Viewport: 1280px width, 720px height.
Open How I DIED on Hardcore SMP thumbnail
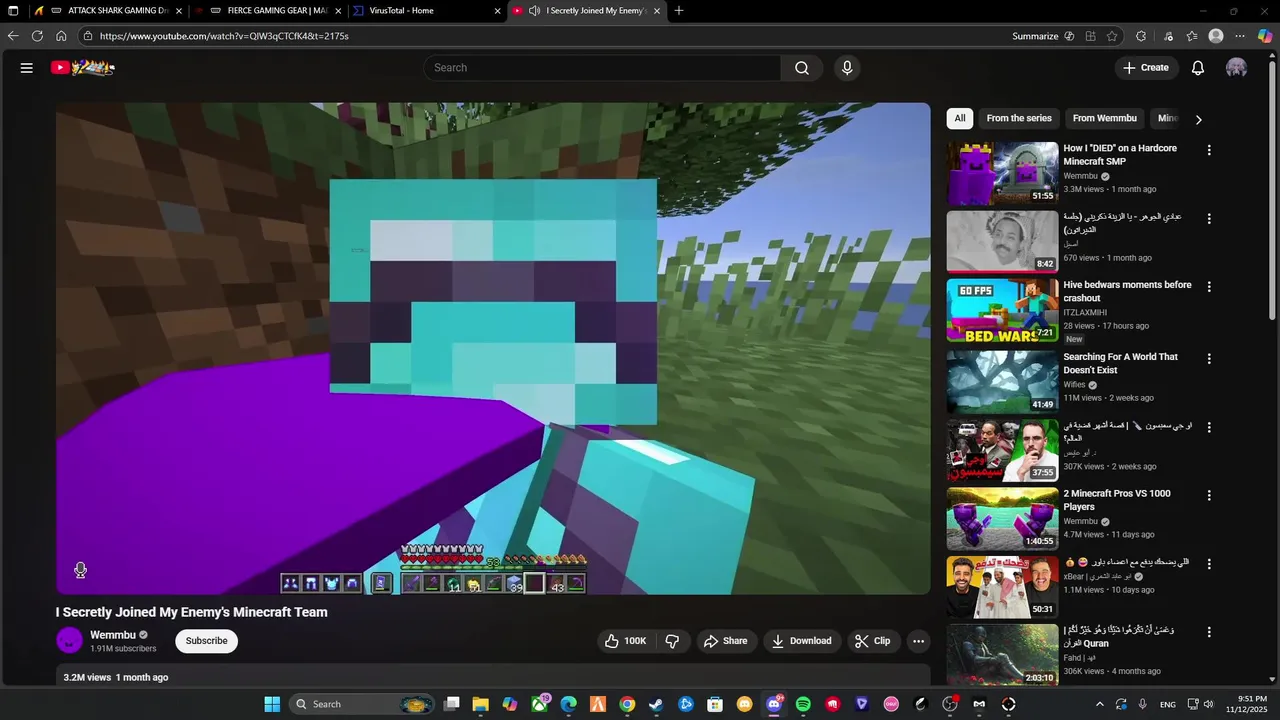click(x=1002, y=173)
